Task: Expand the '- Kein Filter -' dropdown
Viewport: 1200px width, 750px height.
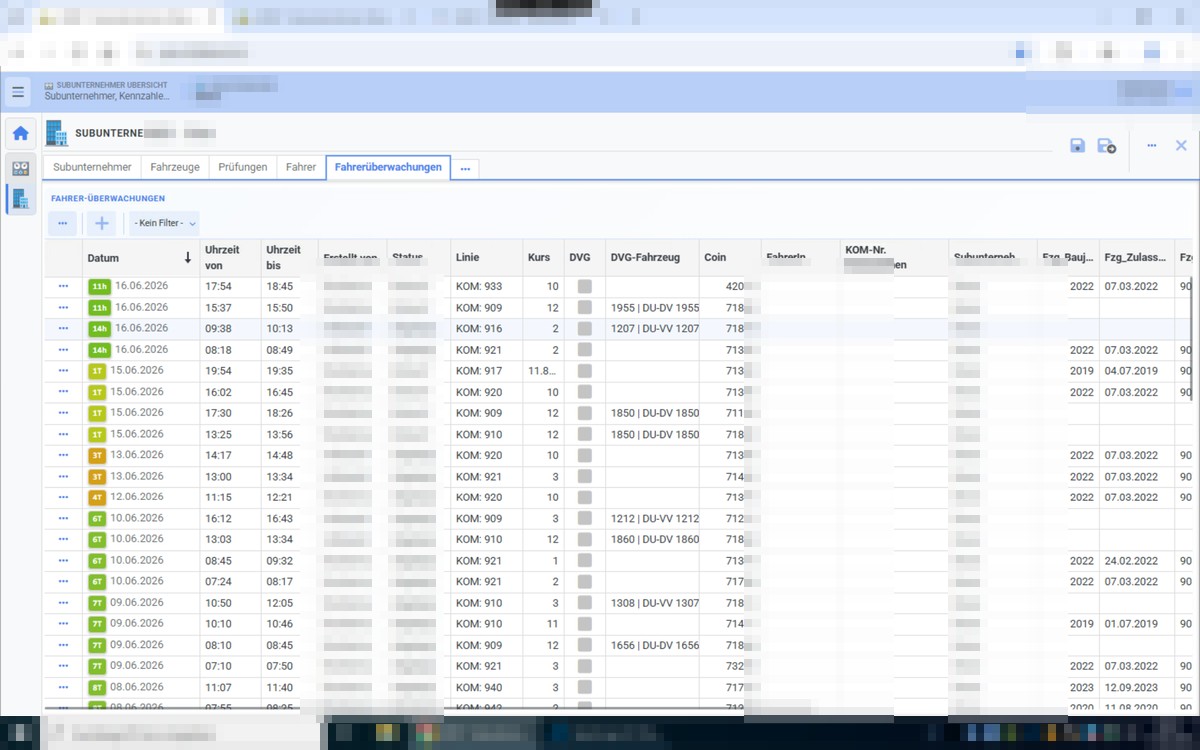Action: [165, 223]
